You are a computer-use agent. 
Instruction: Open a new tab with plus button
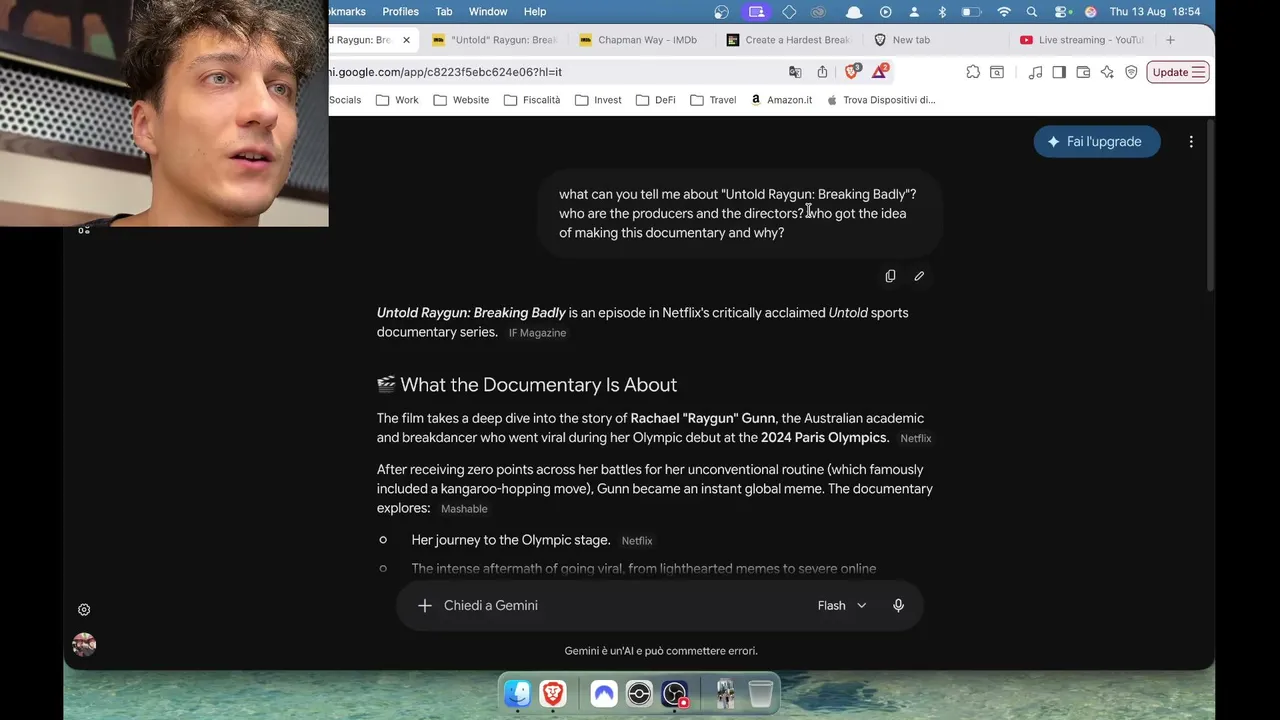point(1170,40)
